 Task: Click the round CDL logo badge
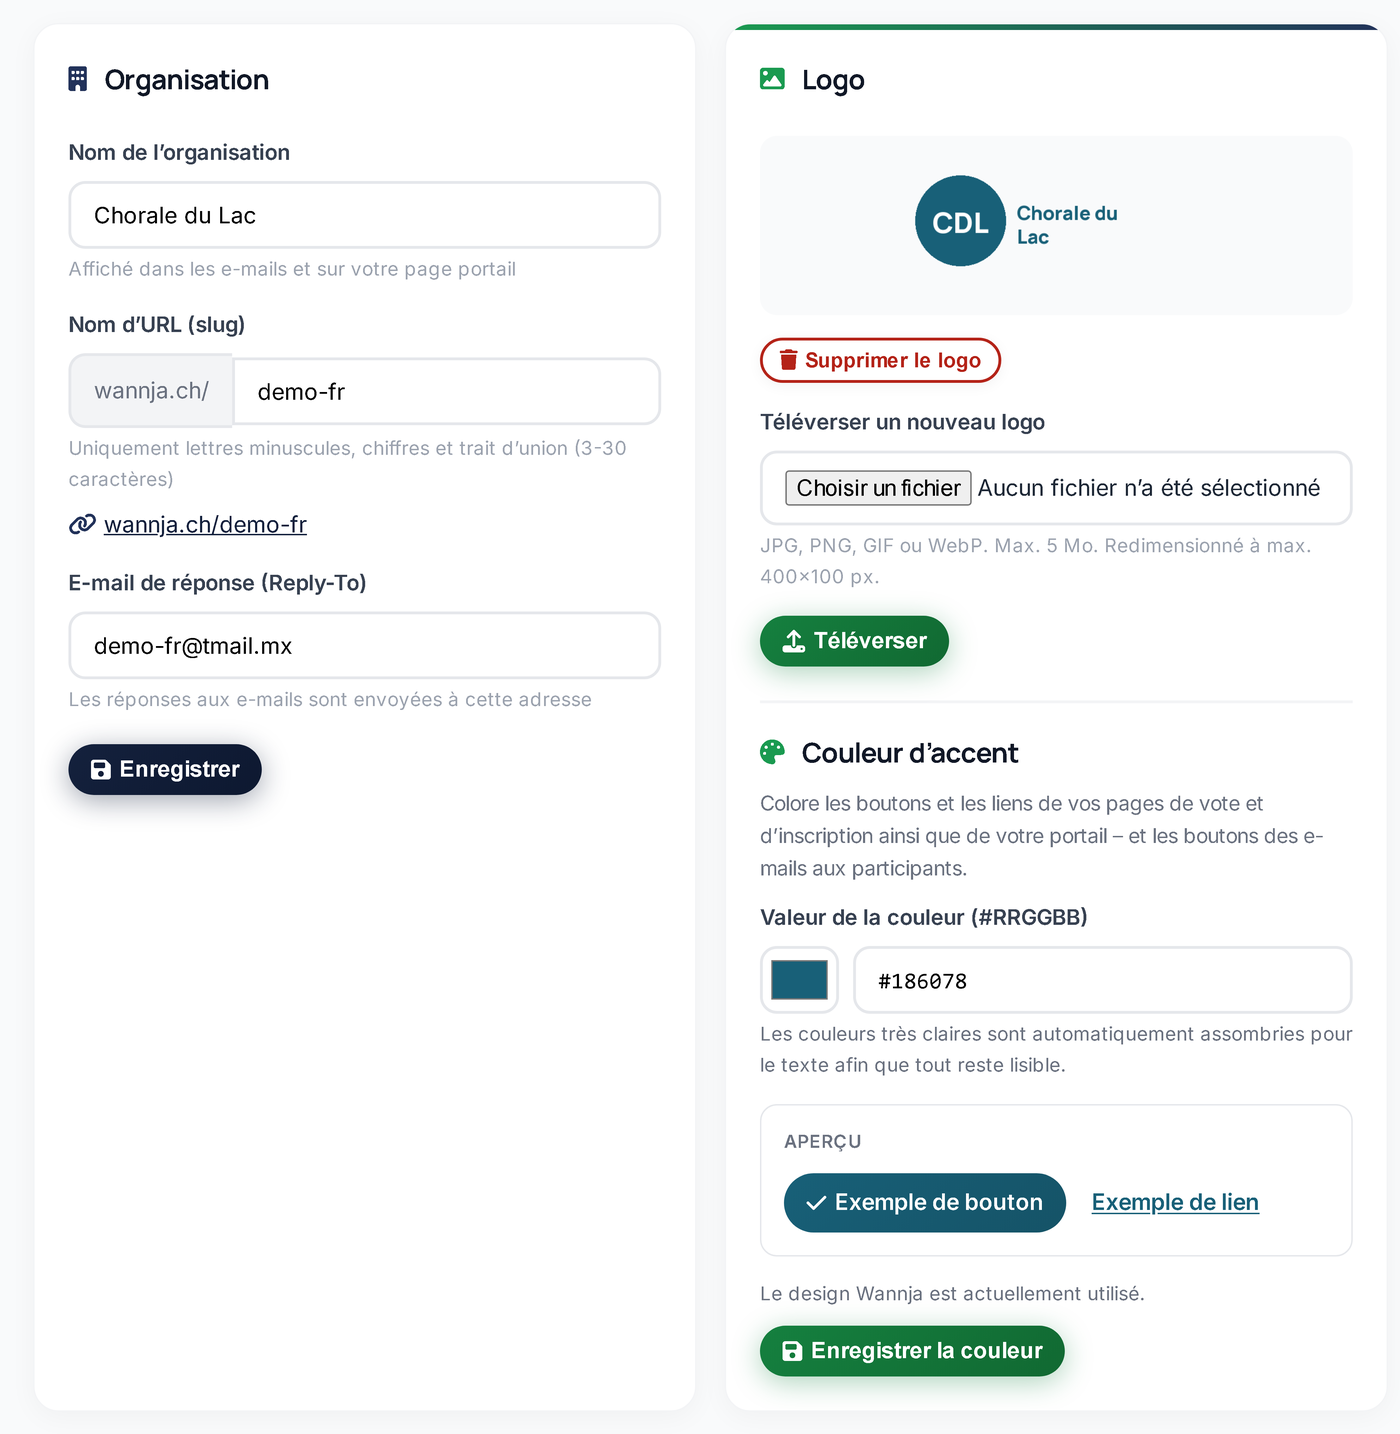point(960,221)
